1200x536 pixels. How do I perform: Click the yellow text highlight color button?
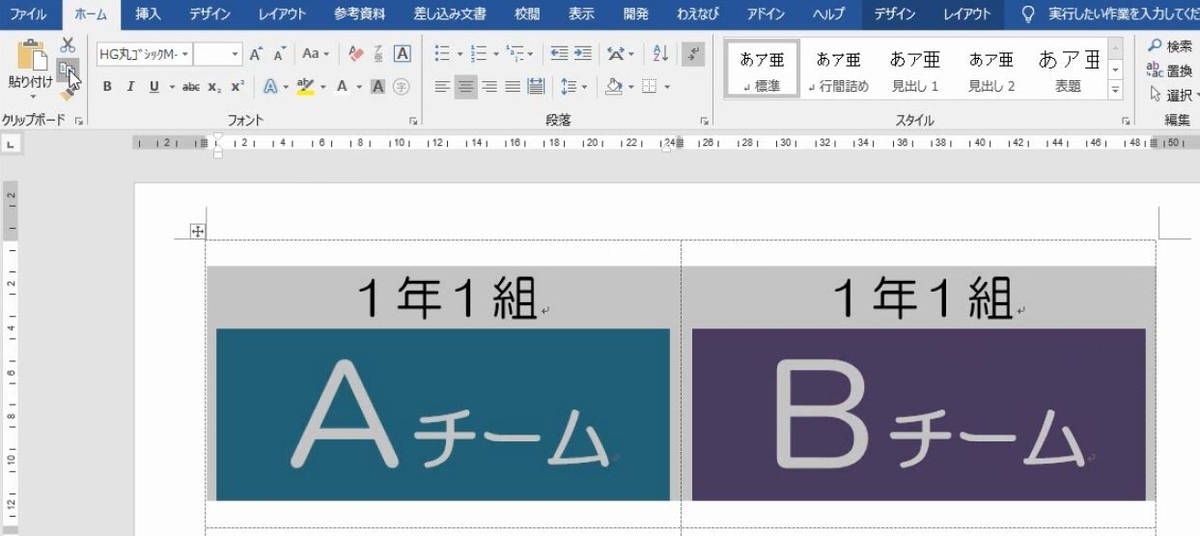tap(306, 87)
